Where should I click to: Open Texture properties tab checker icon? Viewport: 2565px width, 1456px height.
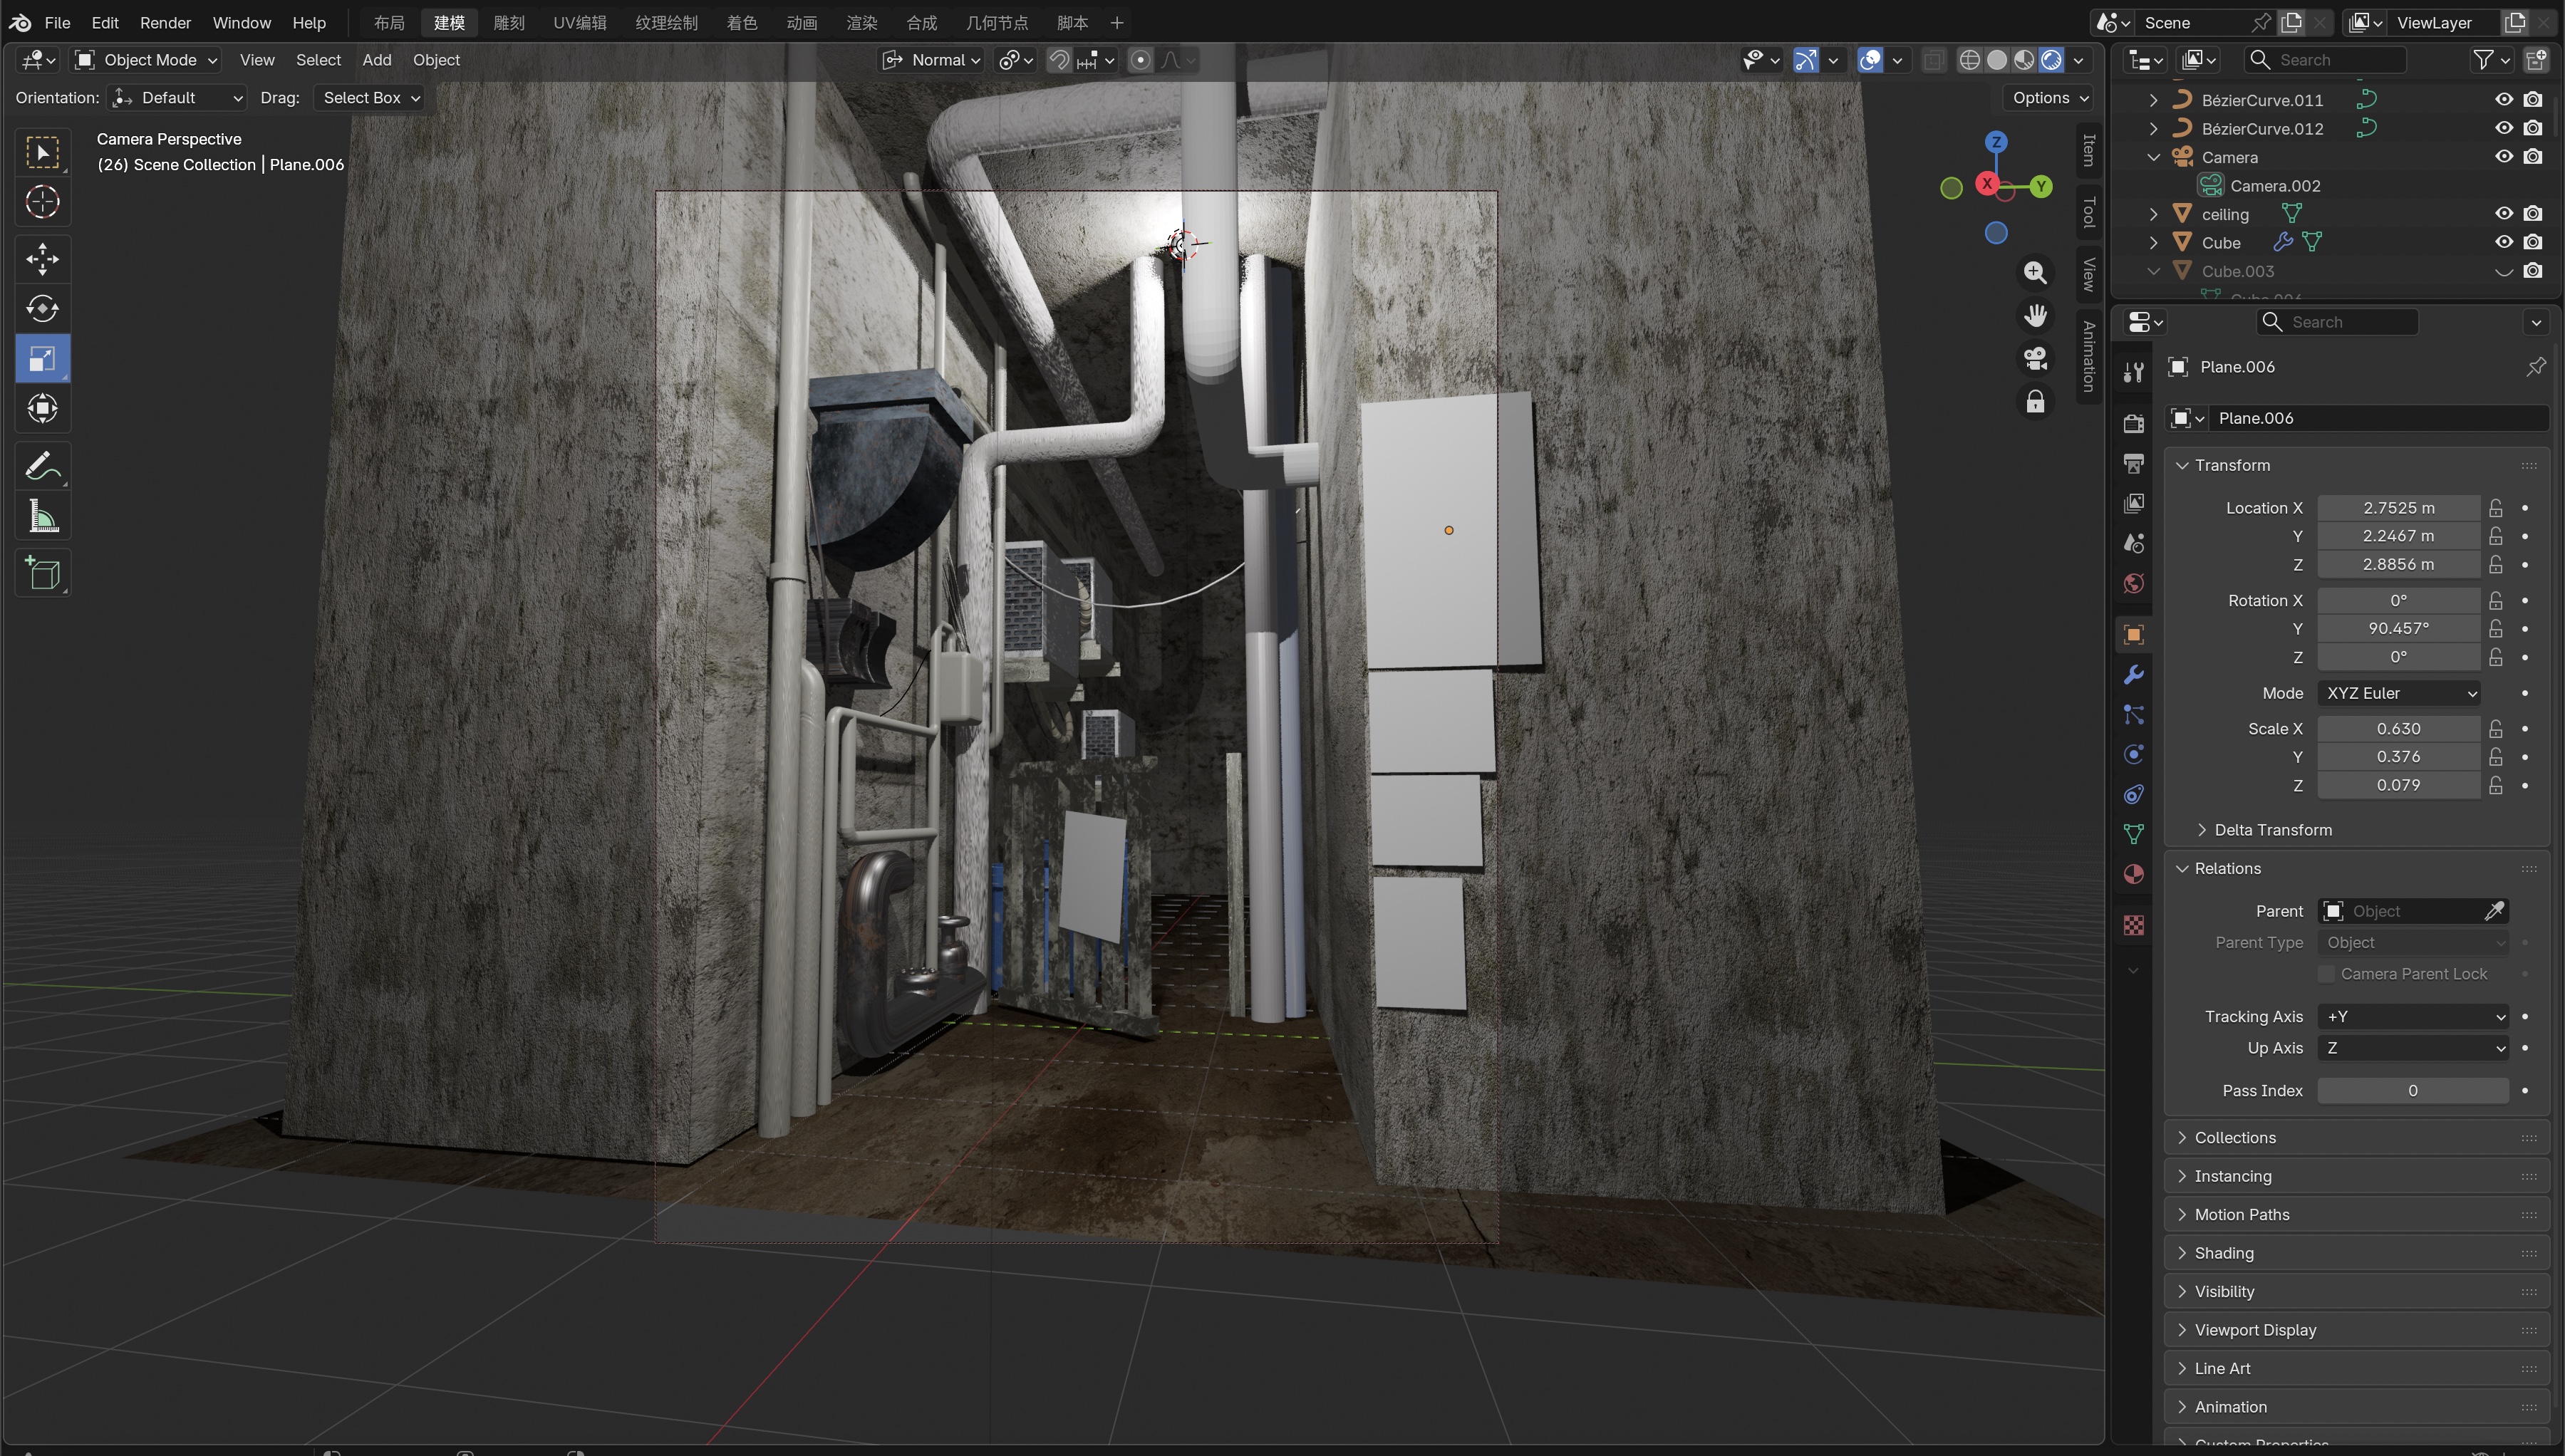click(2133, 926)
